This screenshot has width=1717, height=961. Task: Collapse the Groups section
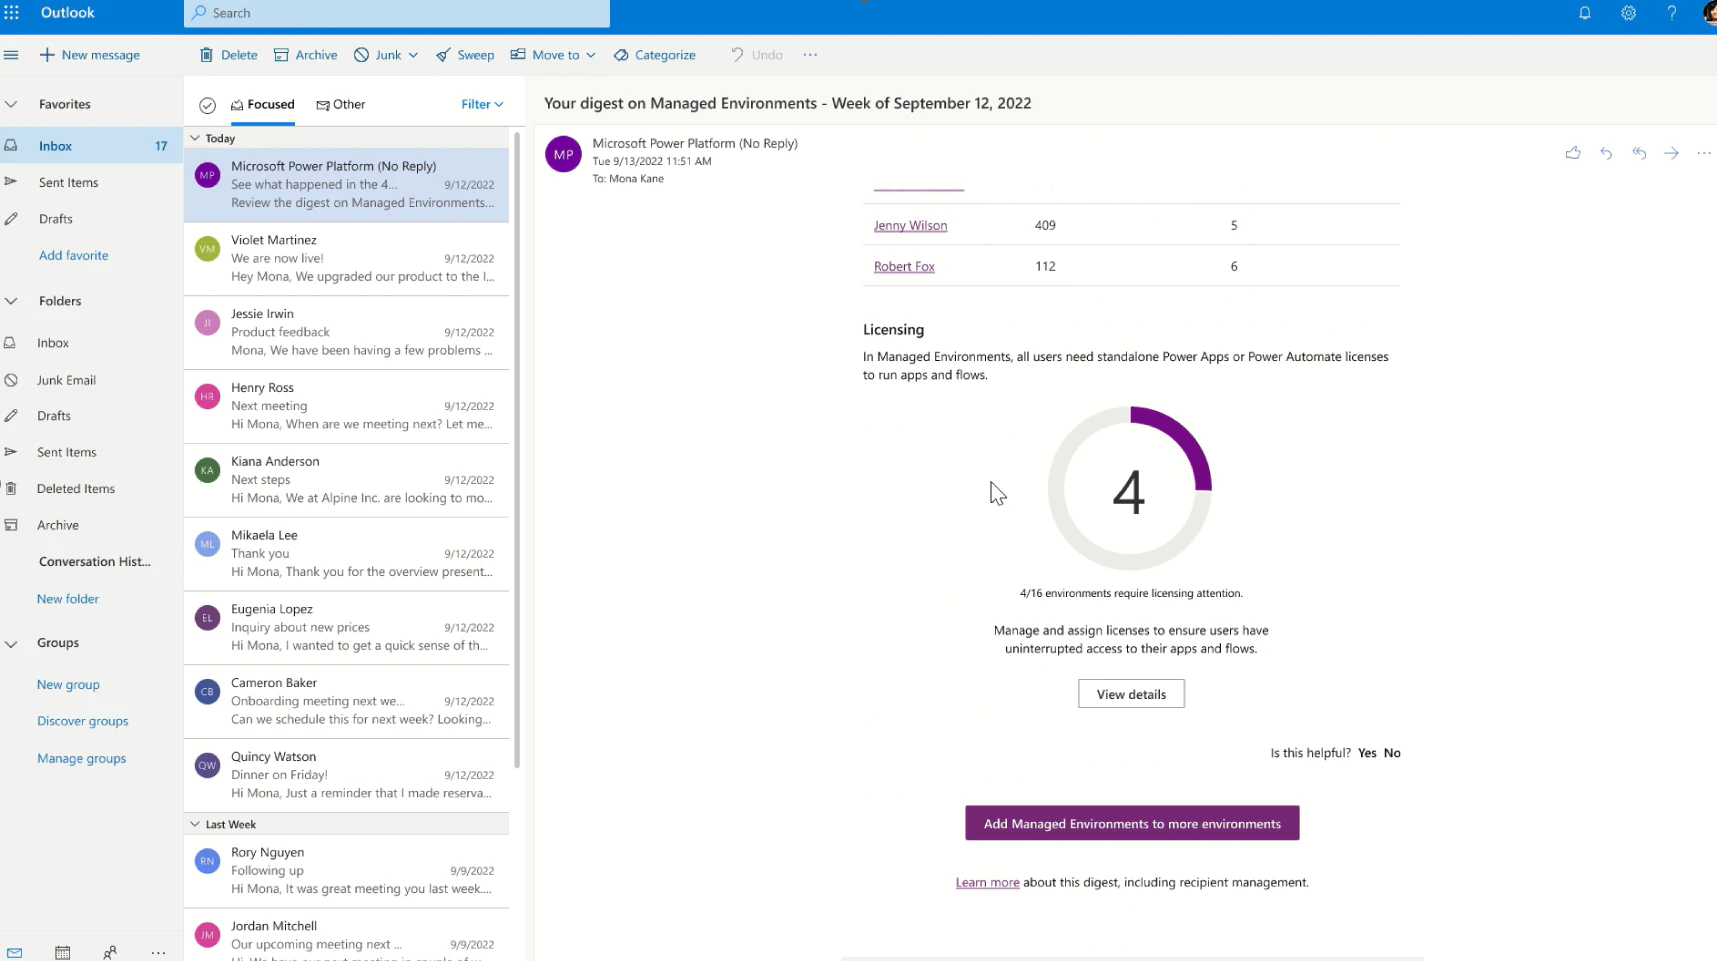11,643
